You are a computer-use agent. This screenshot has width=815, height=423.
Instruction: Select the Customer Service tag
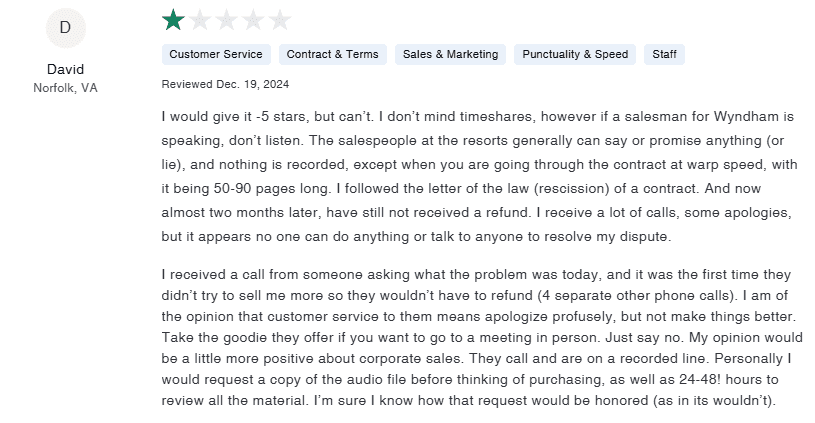tap(216, 54)
